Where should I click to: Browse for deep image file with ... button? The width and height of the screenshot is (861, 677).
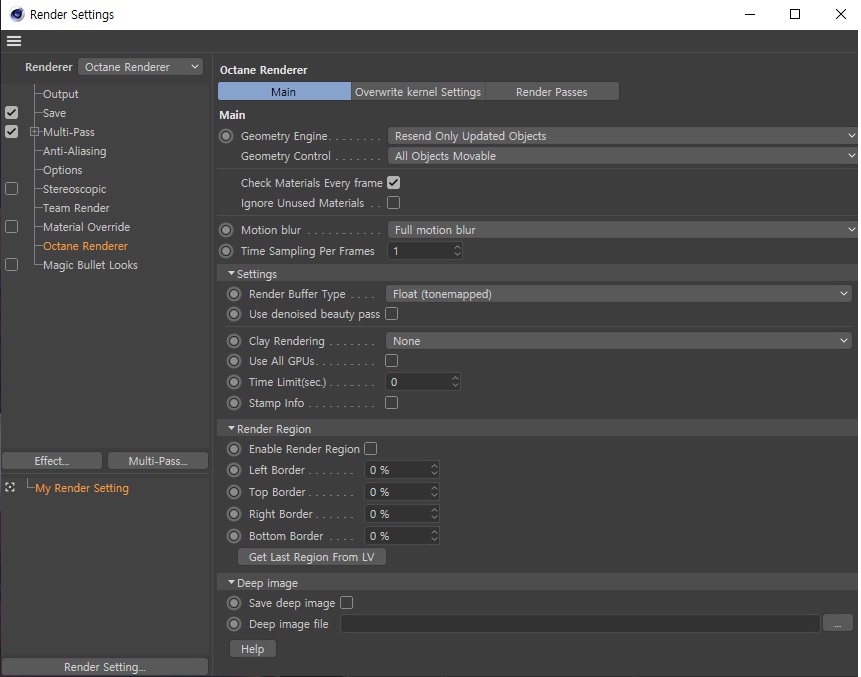pyautogui.click(x=837, y=624)
